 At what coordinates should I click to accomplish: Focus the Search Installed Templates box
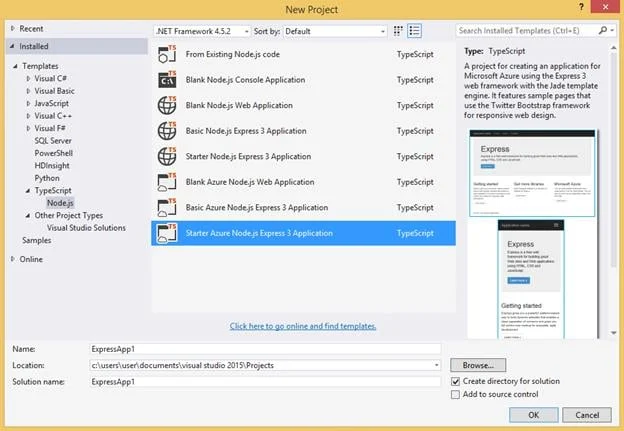click(x=526, y=31)
